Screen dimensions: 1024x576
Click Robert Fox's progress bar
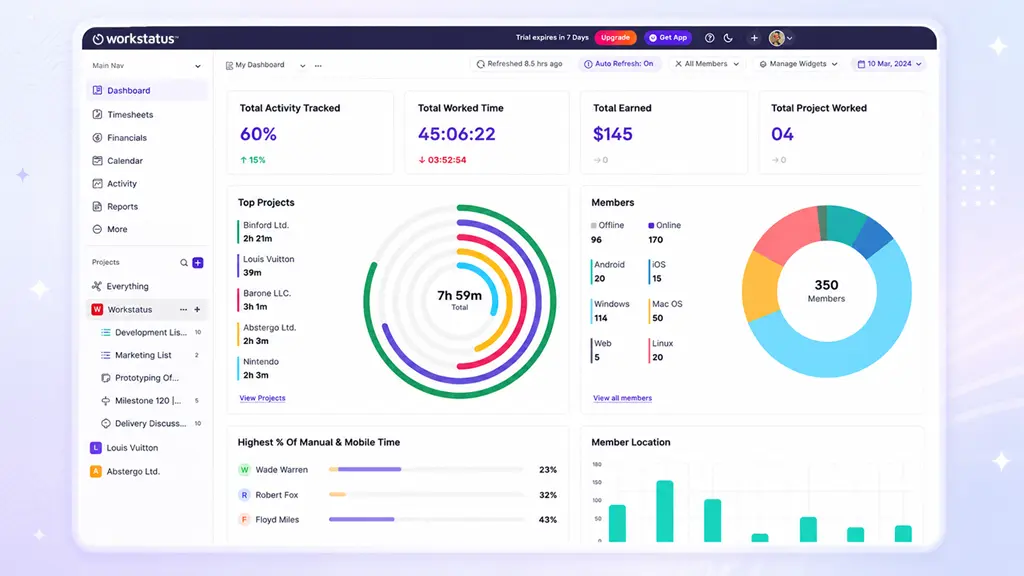click(x=426, y=494)
